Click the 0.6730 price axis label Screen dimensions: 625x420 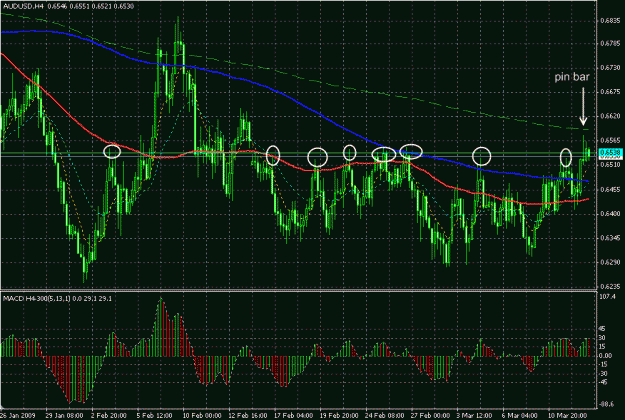(x=610, y=68)
